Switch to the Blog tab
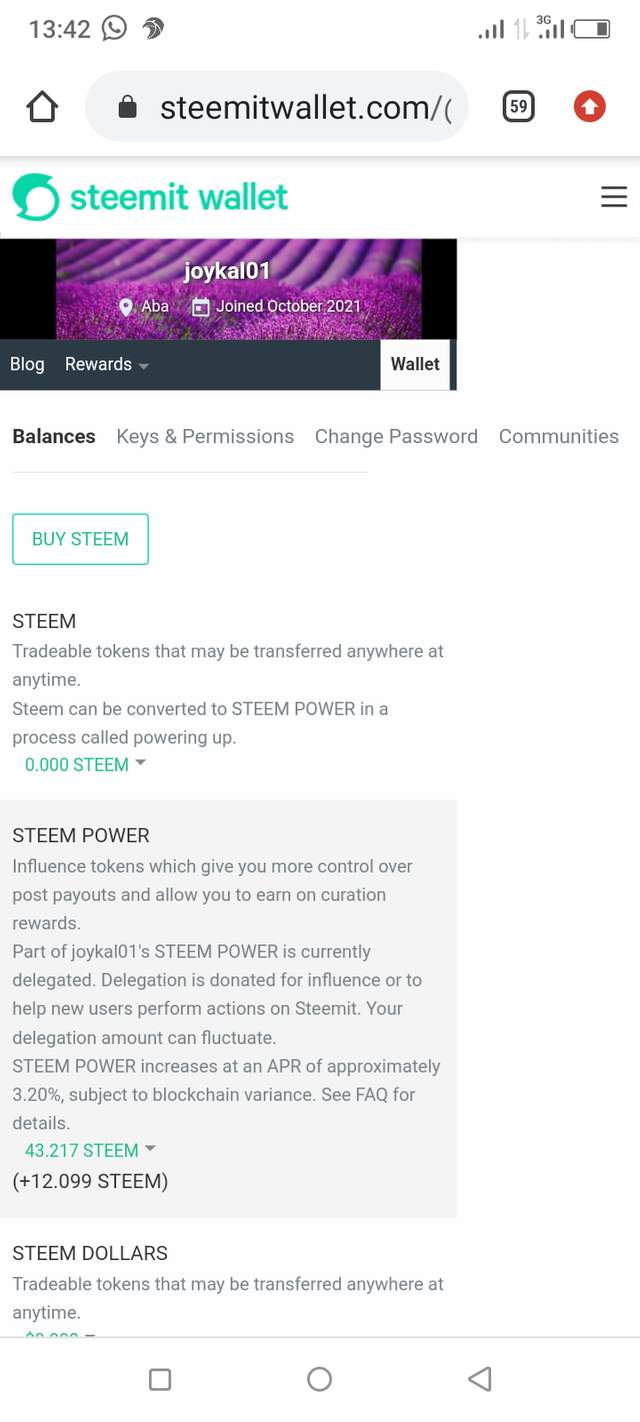The height and width of the screenshot is (1422, 640). point(27,364)
